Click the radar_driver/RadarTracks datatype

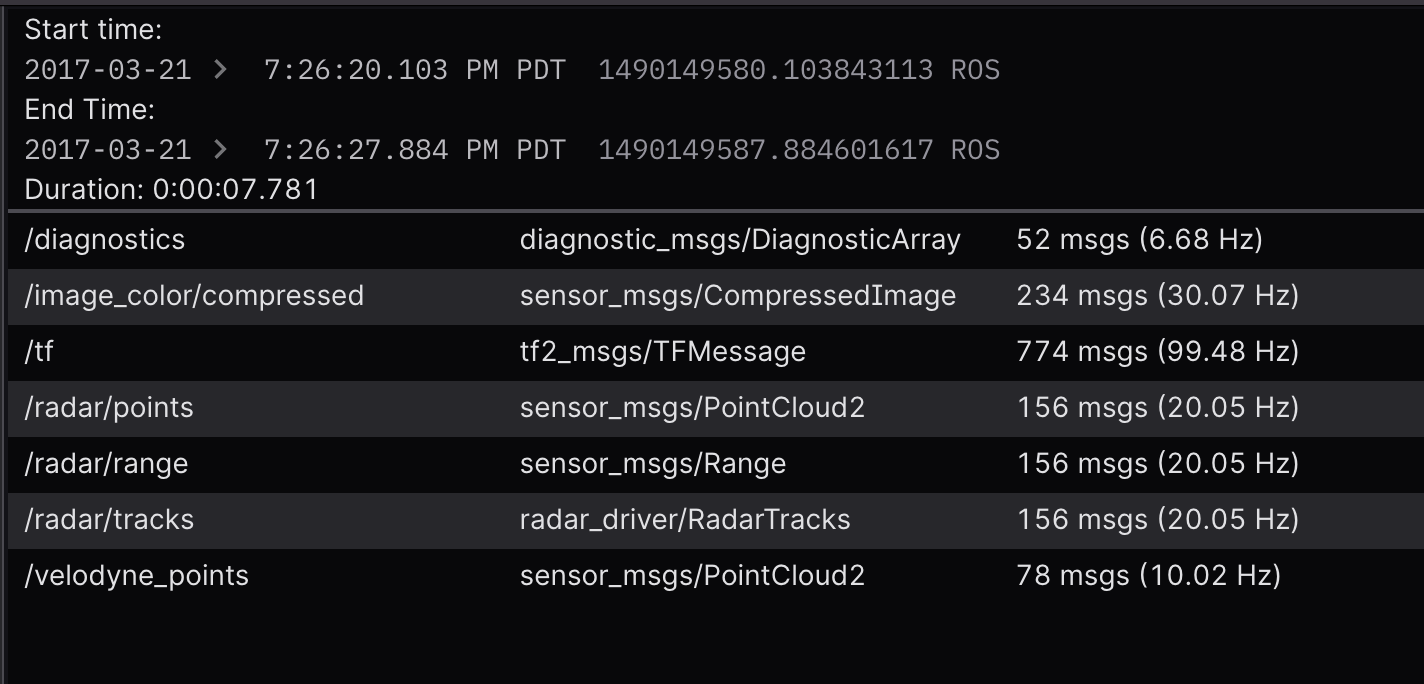point(685,520)
